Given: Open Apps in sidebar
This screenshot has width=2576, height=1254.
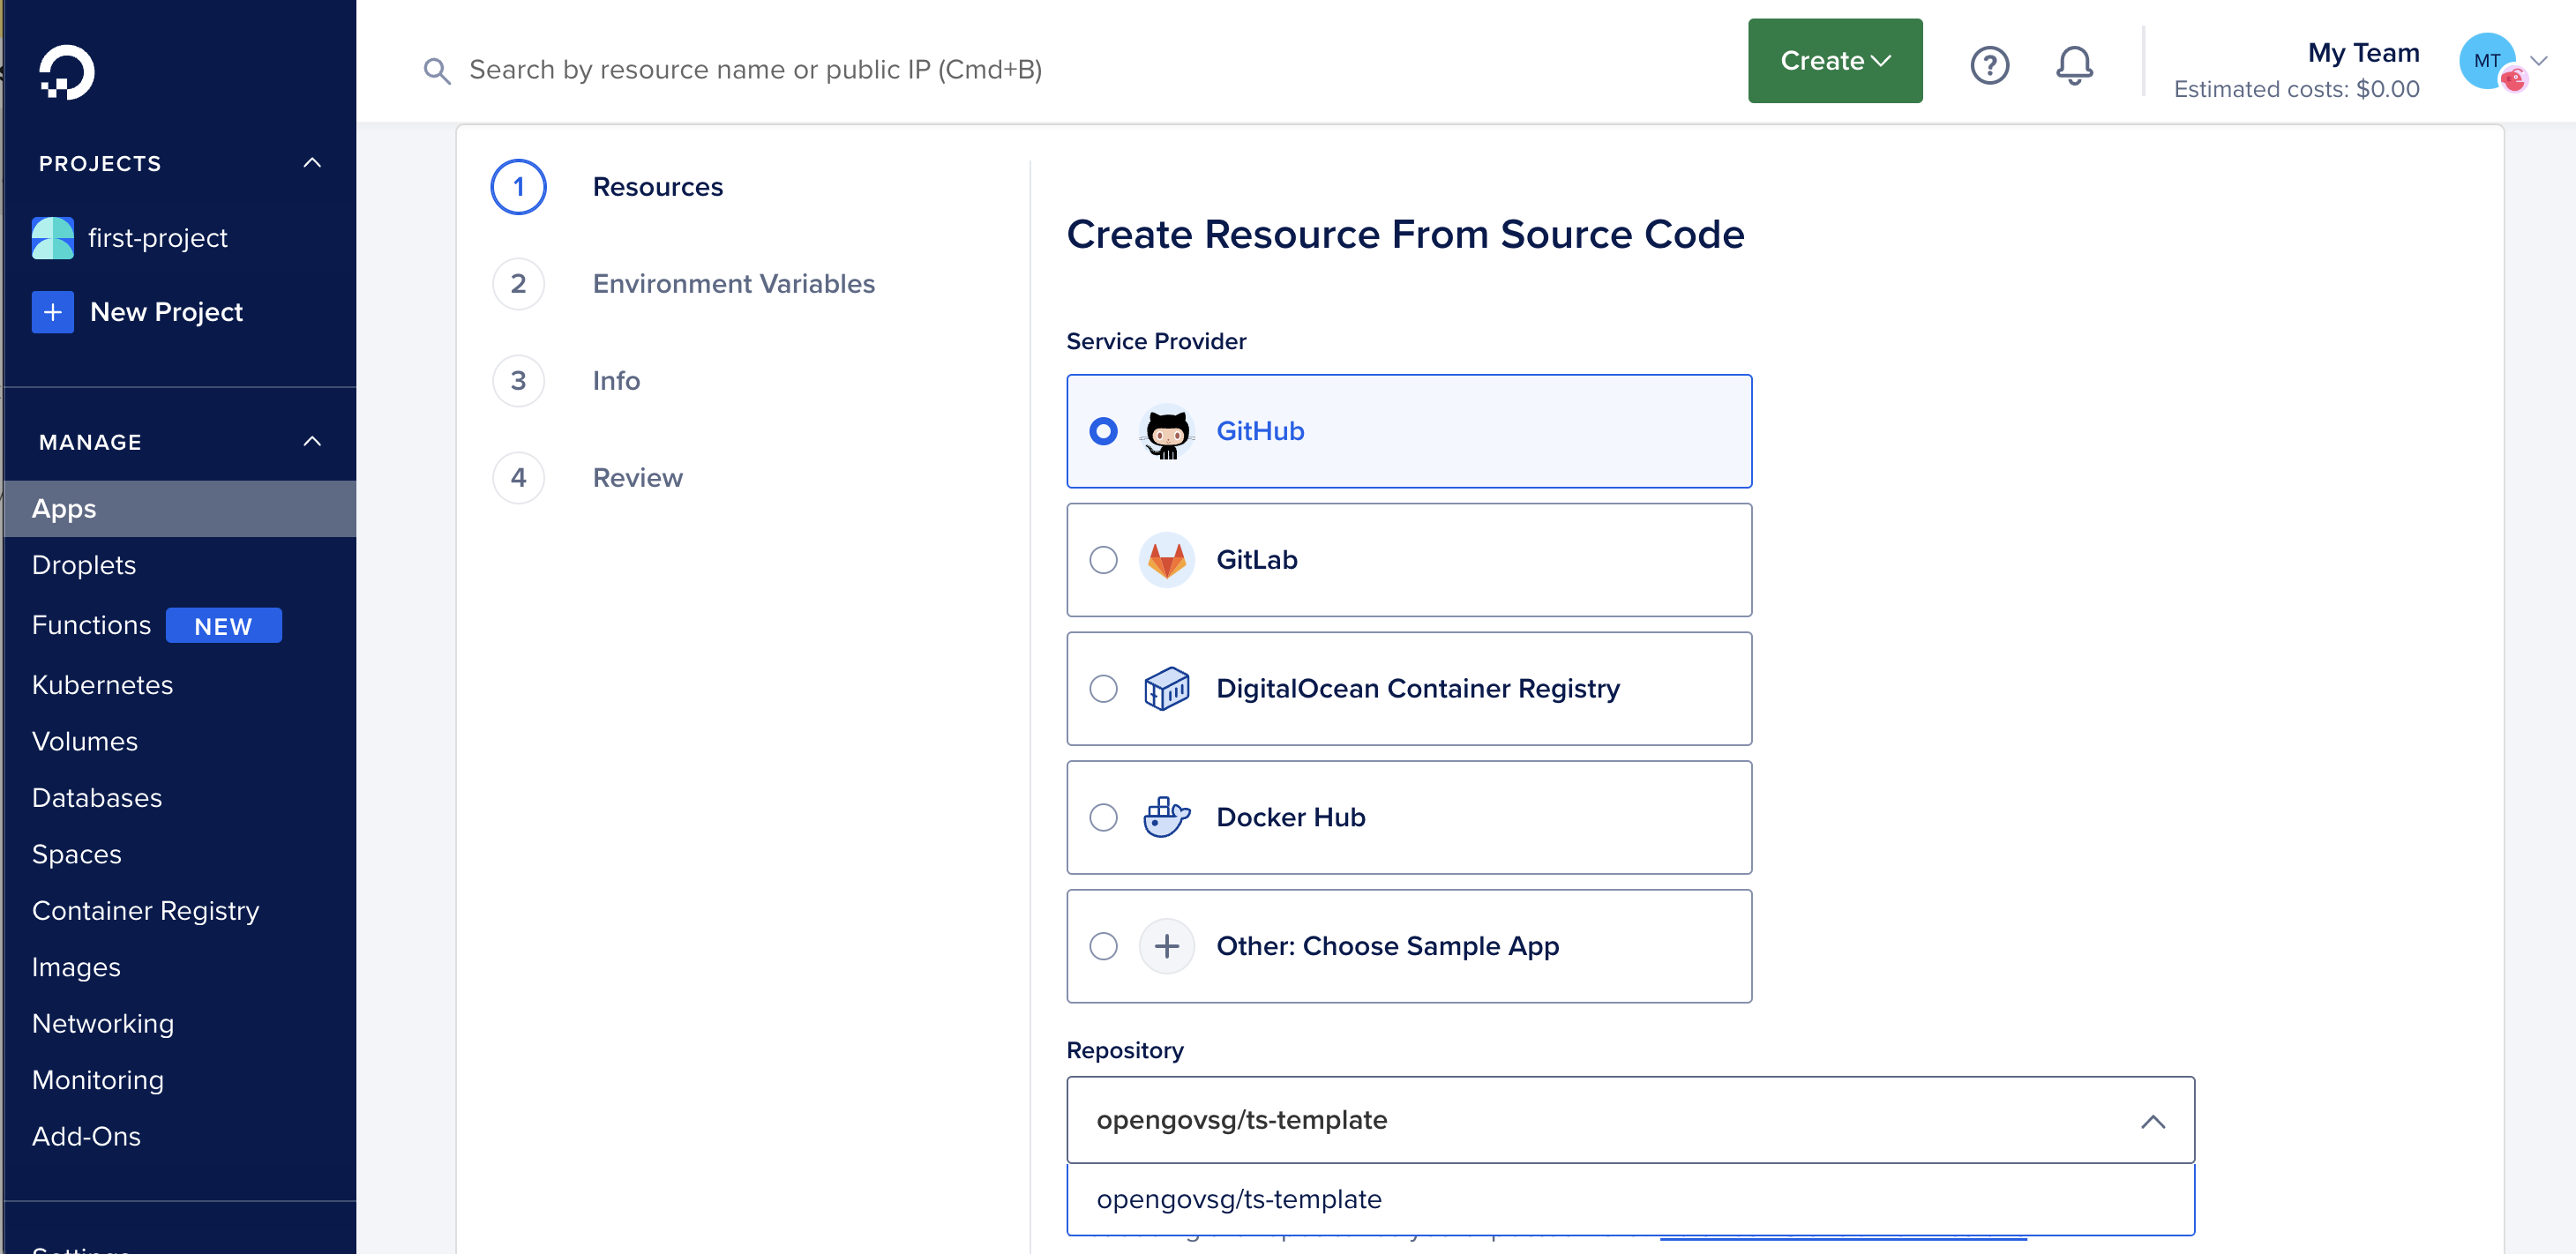Looking at the screenshot, I should (x=179, y=509).
